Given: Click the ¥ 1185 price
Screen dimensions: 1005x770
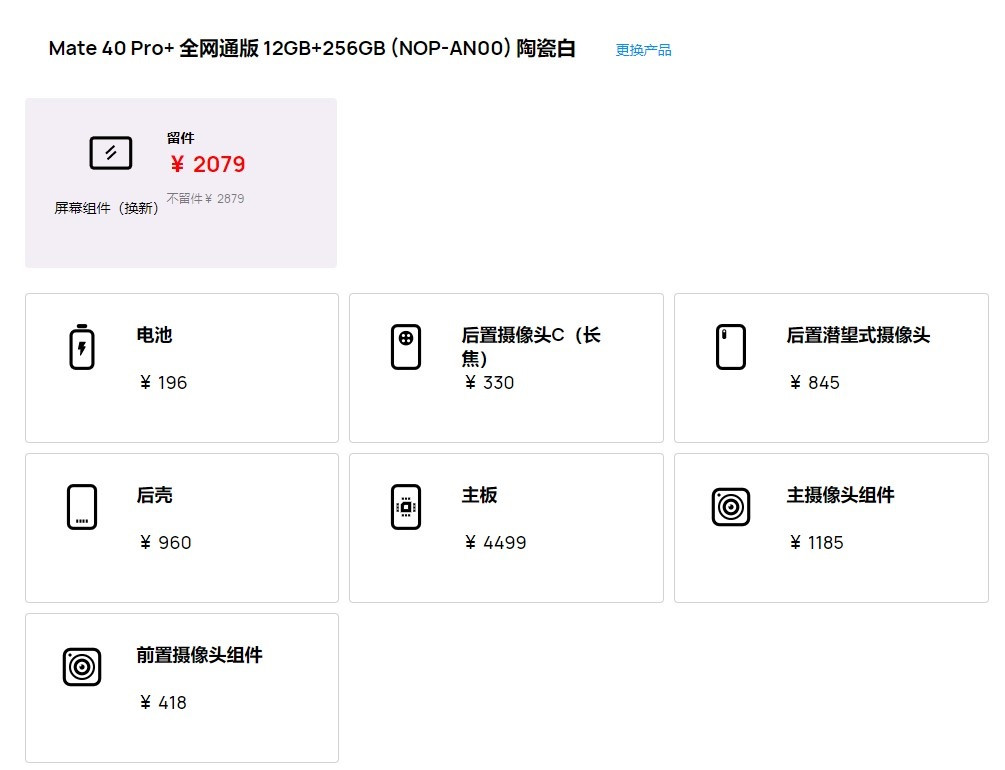Looking at the screenshot, I should point(817,543).
